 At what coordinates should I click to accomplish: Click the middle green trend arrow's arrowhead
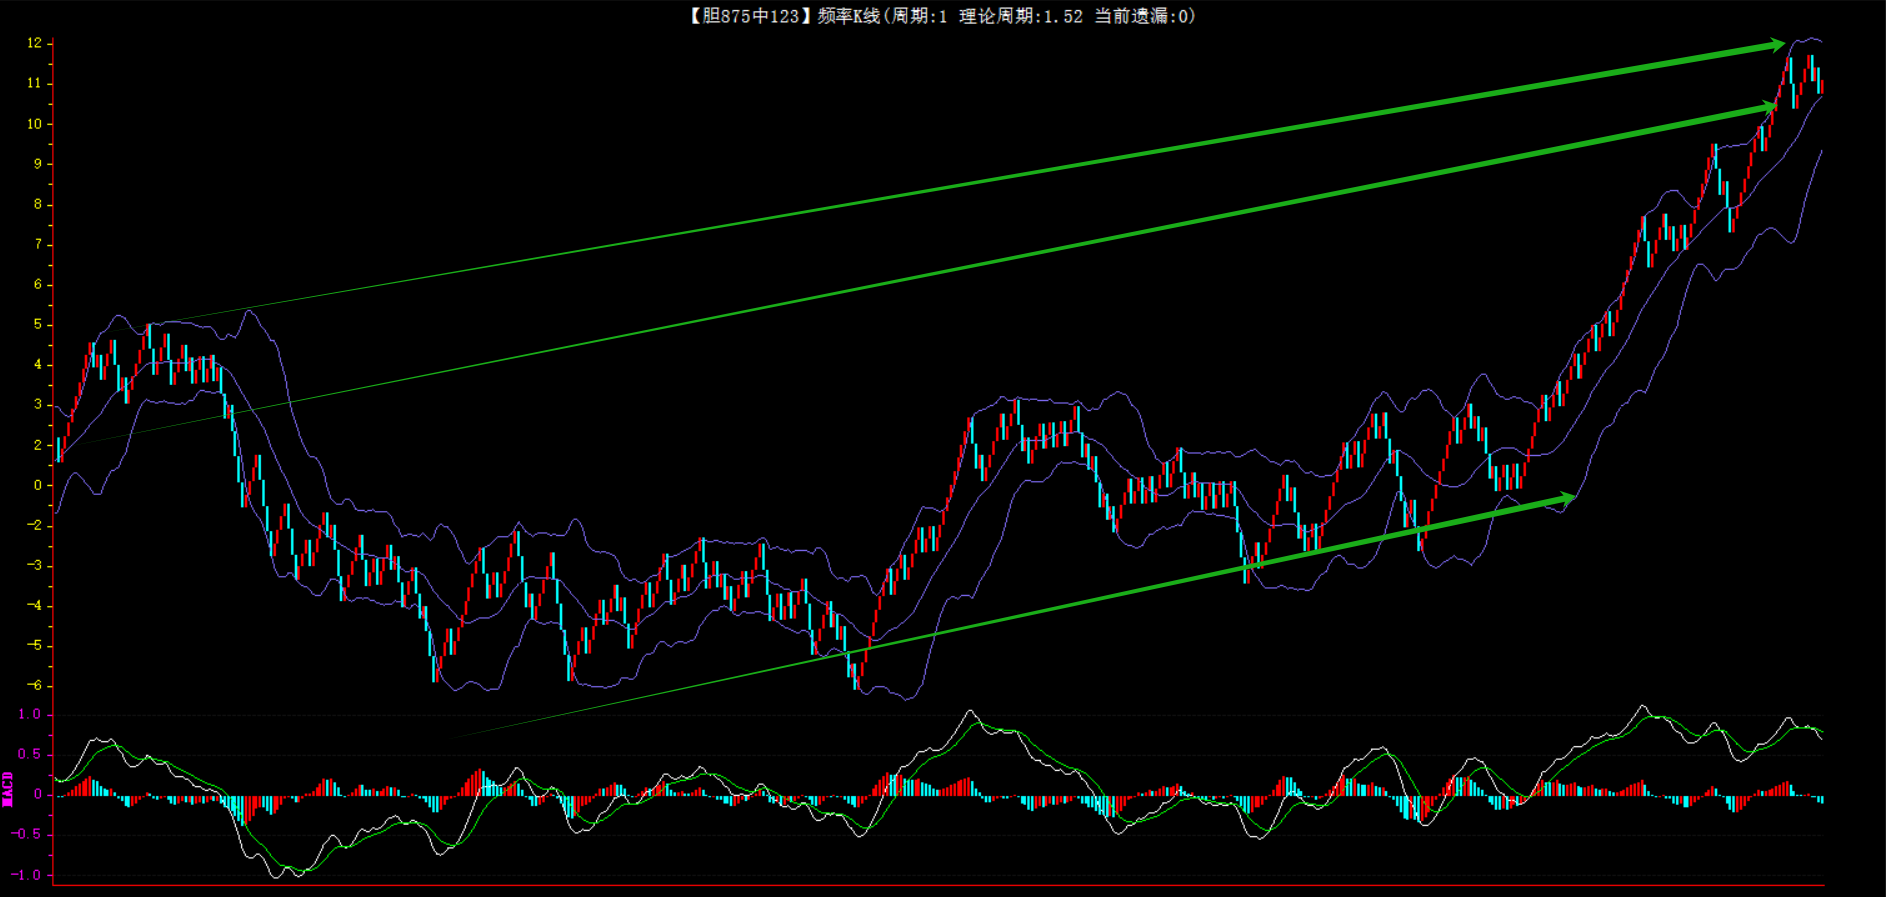(x=1767, y=106)
